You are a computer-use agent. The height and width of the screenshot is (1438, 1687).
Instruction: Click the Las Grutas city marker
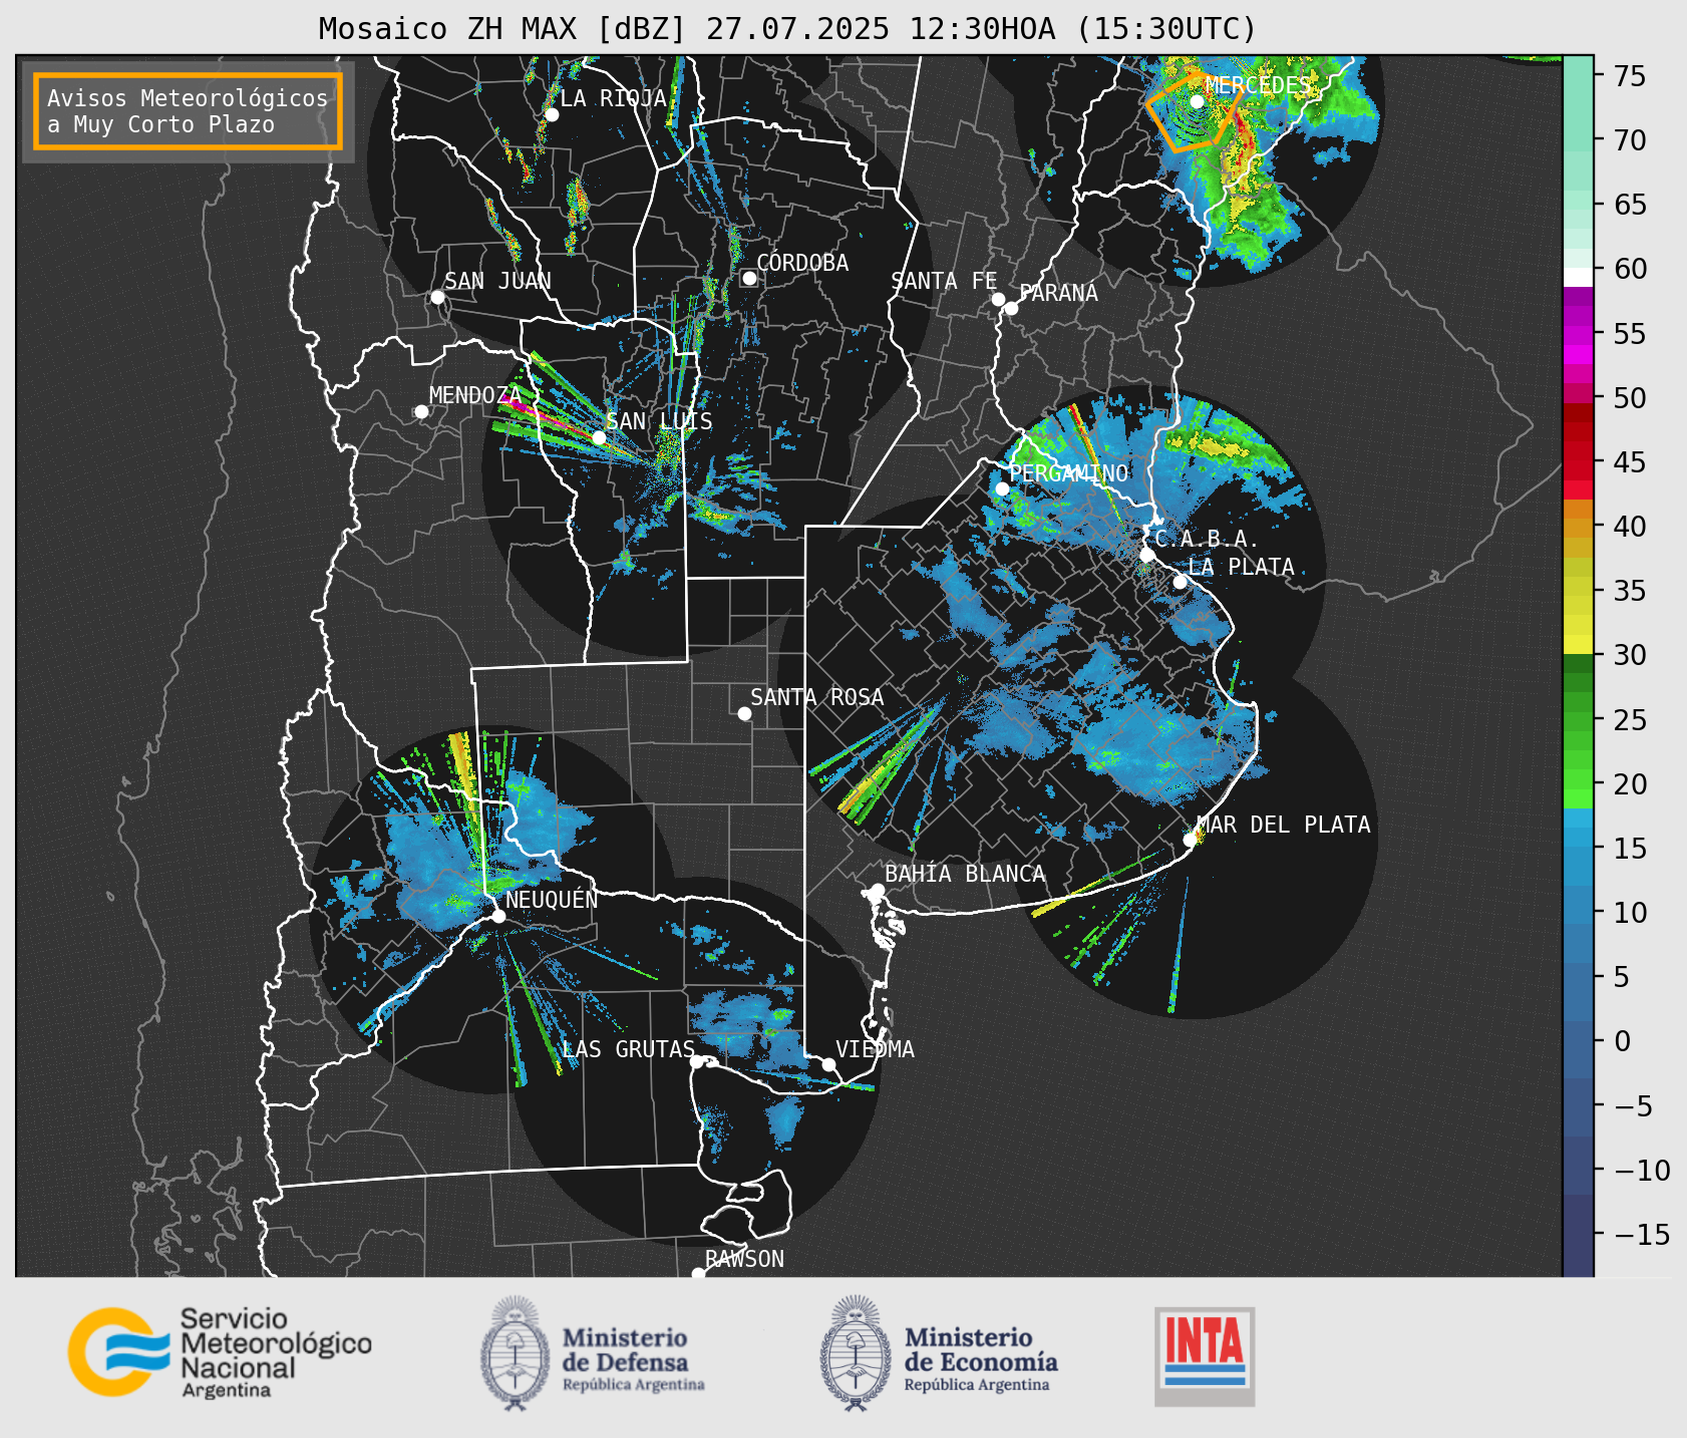(697, 1061)
